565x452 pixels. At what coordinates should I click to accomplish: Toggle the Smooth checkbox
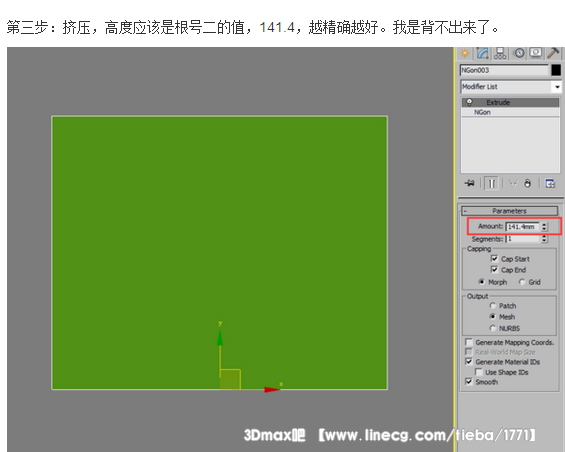469,381
